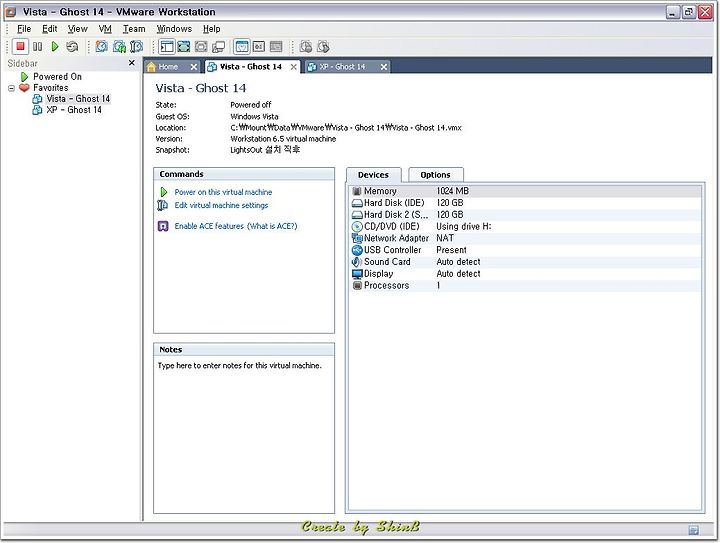Click the notes text area
The height and width of the screenshot is (543, 720).
pos(244,435)
